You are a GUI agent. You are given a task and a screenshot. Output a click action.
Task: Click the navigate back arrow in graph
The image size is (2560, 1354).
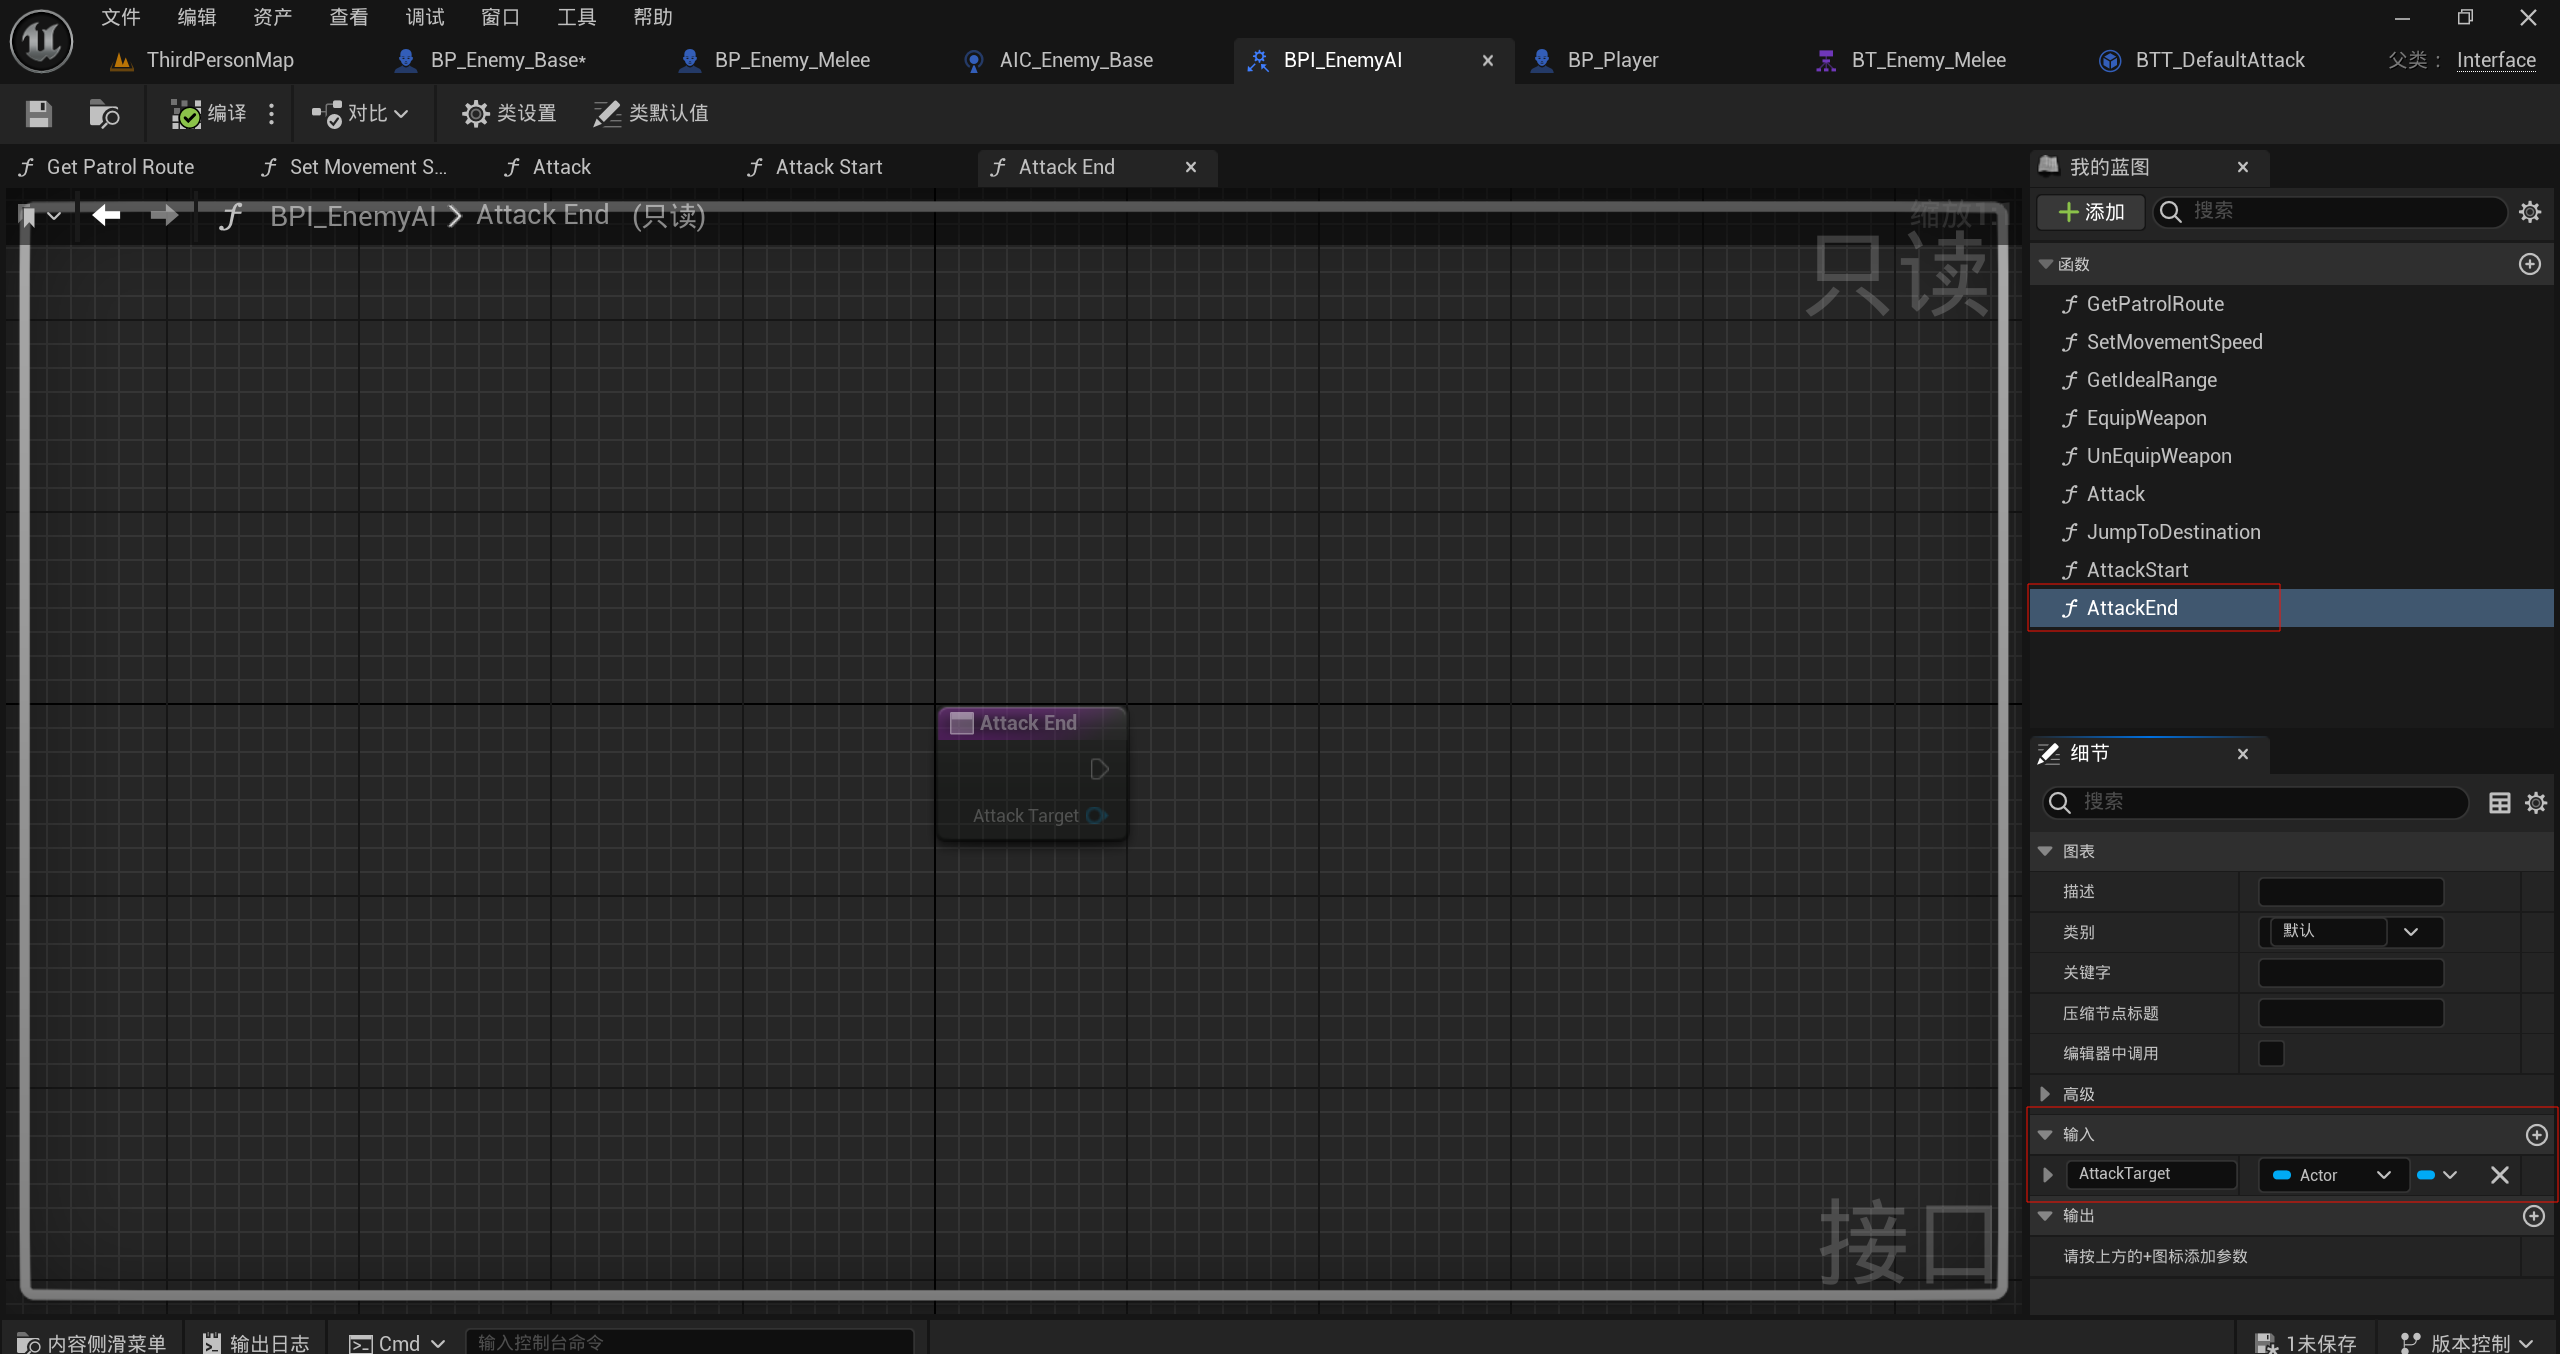pyautogui.click(x=106, y=215)
